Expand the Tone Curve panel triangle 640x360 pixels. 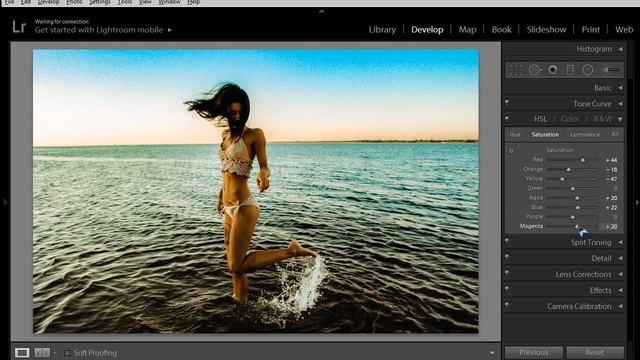620,104
